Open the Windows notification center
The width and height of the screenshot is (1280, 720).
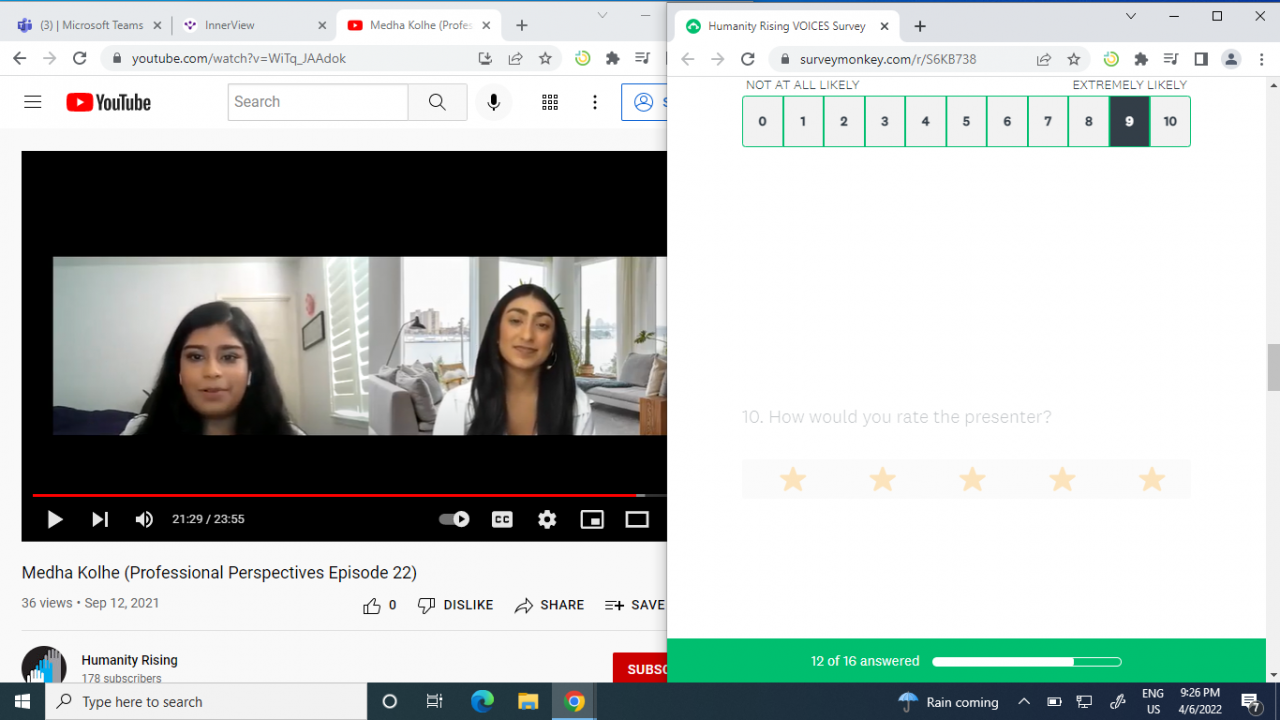pos(1250,701)
